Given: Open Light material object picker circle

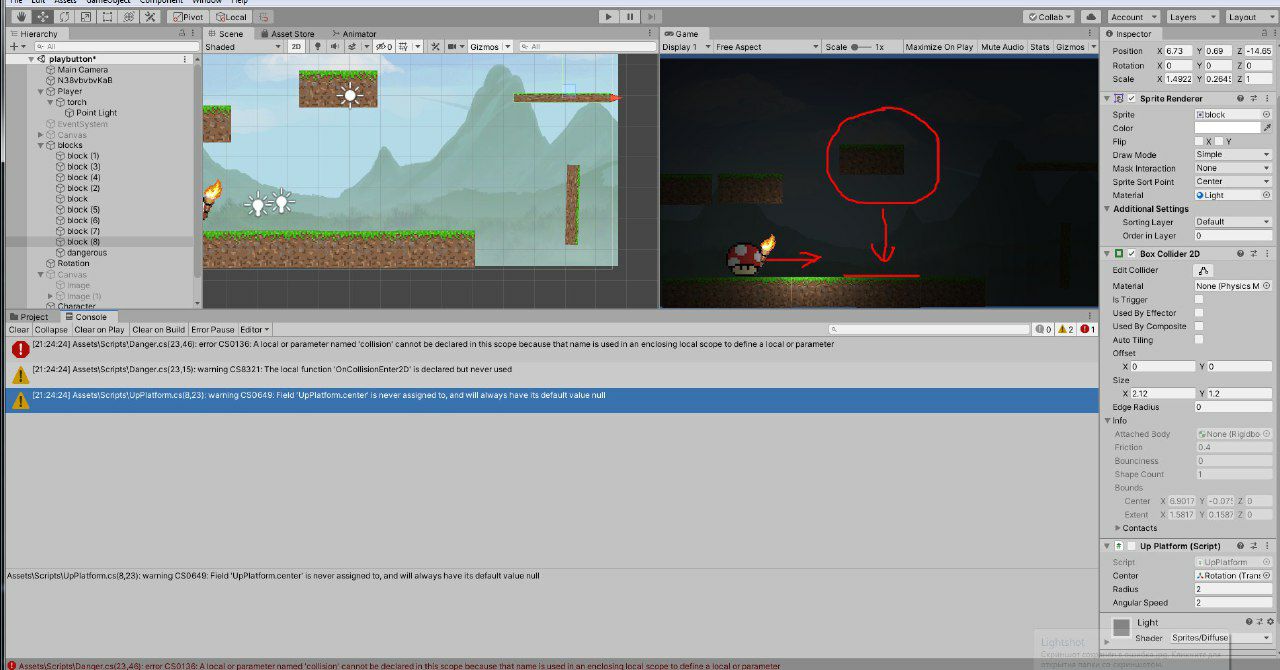Looking at the screenshot, I should pos(1266,195).
